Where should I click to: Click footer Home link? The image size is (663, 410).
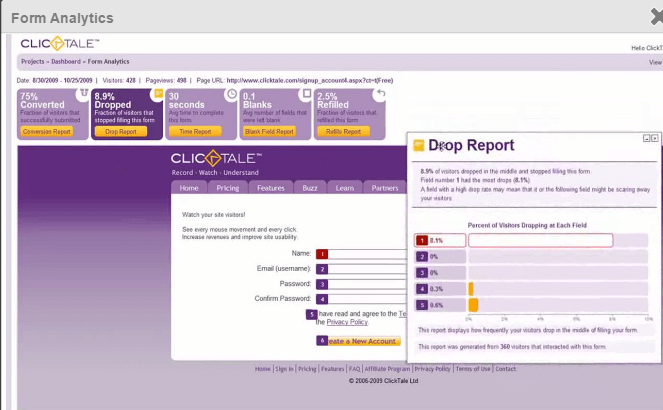(263, 369)
